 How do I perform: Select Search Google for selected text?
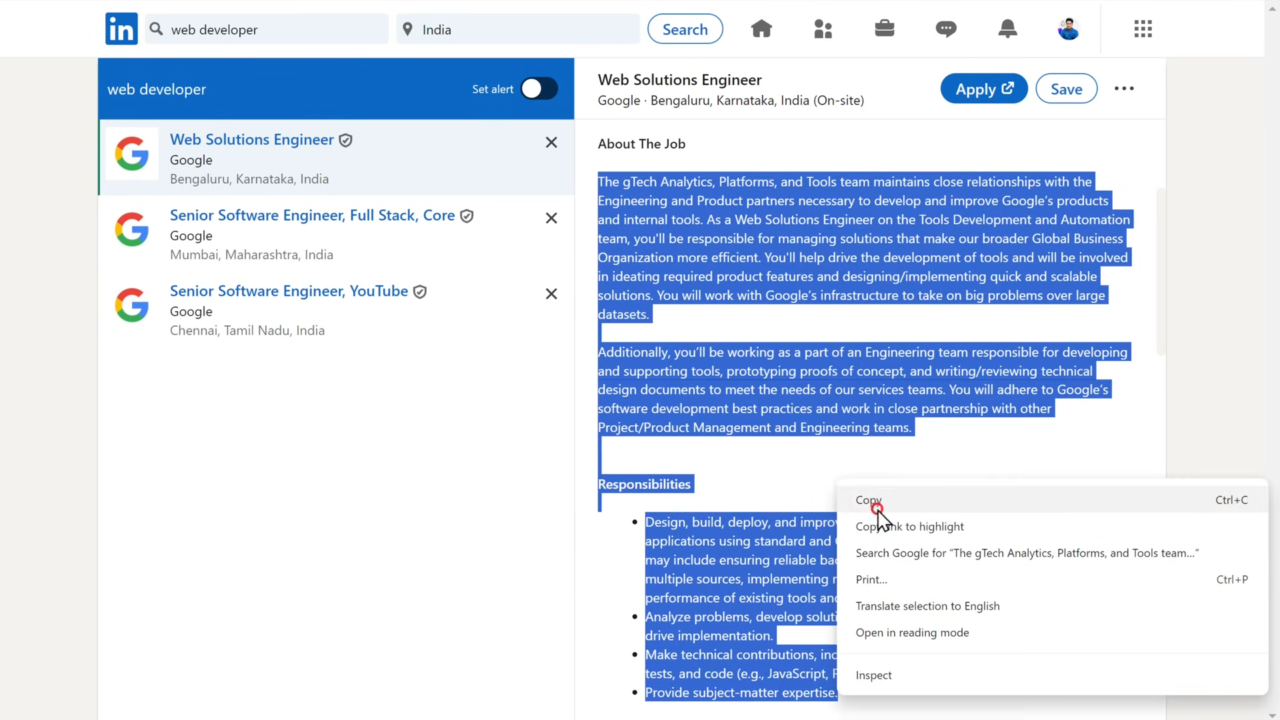click(1052, 553)
